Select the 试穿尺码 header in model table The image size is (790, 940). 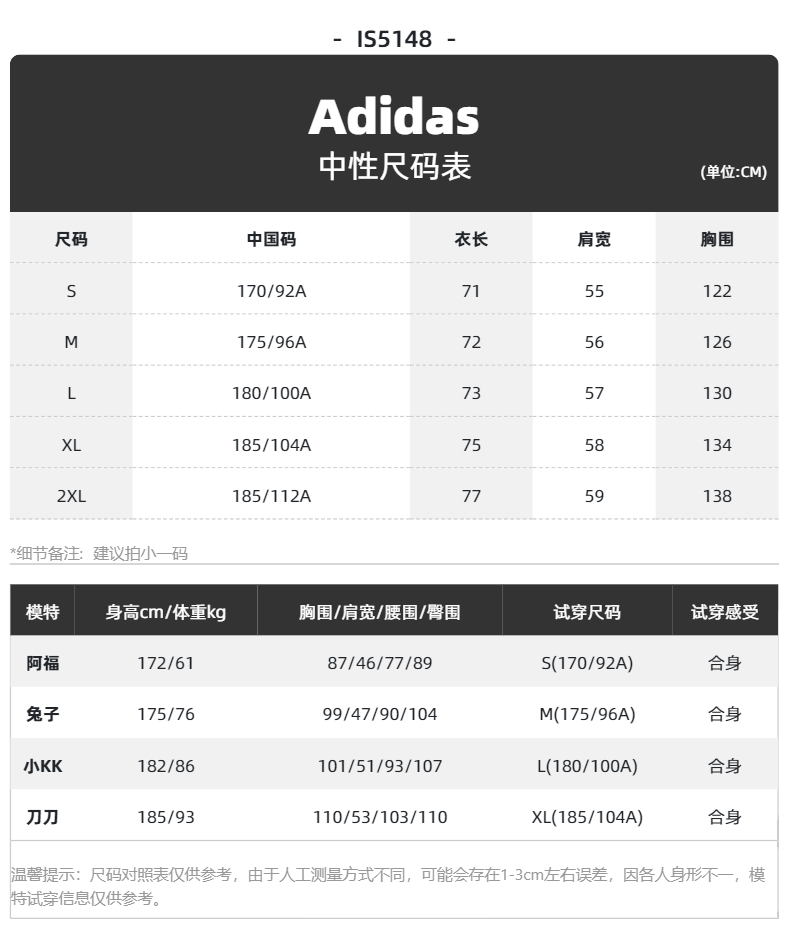tap(587, 612)
